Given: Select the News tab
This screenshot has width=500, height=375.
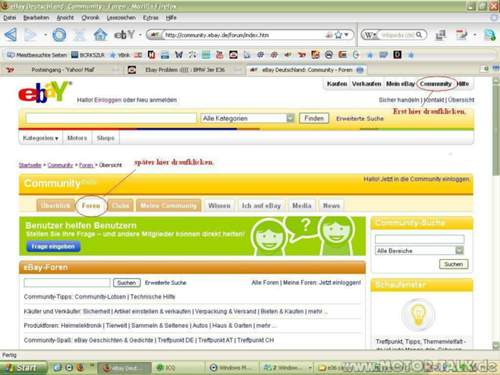Looking at the screenshot, I should [x=331, y=205].
